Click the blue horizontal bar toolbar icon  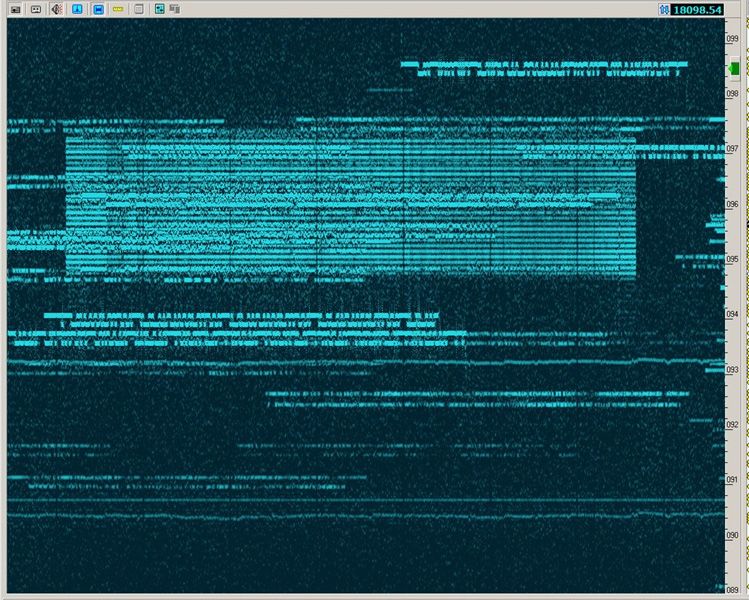point(98,9)
